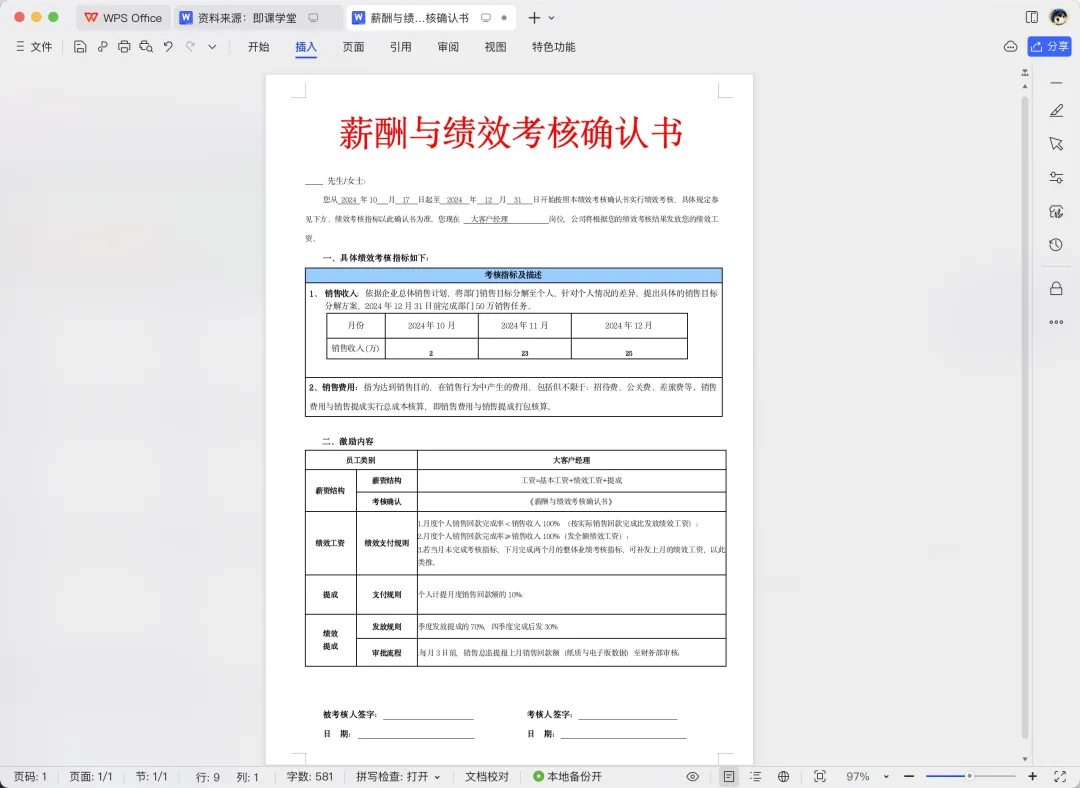1080x788 pixels.
Task: Switch to page layout view
Action: point(729,776)
